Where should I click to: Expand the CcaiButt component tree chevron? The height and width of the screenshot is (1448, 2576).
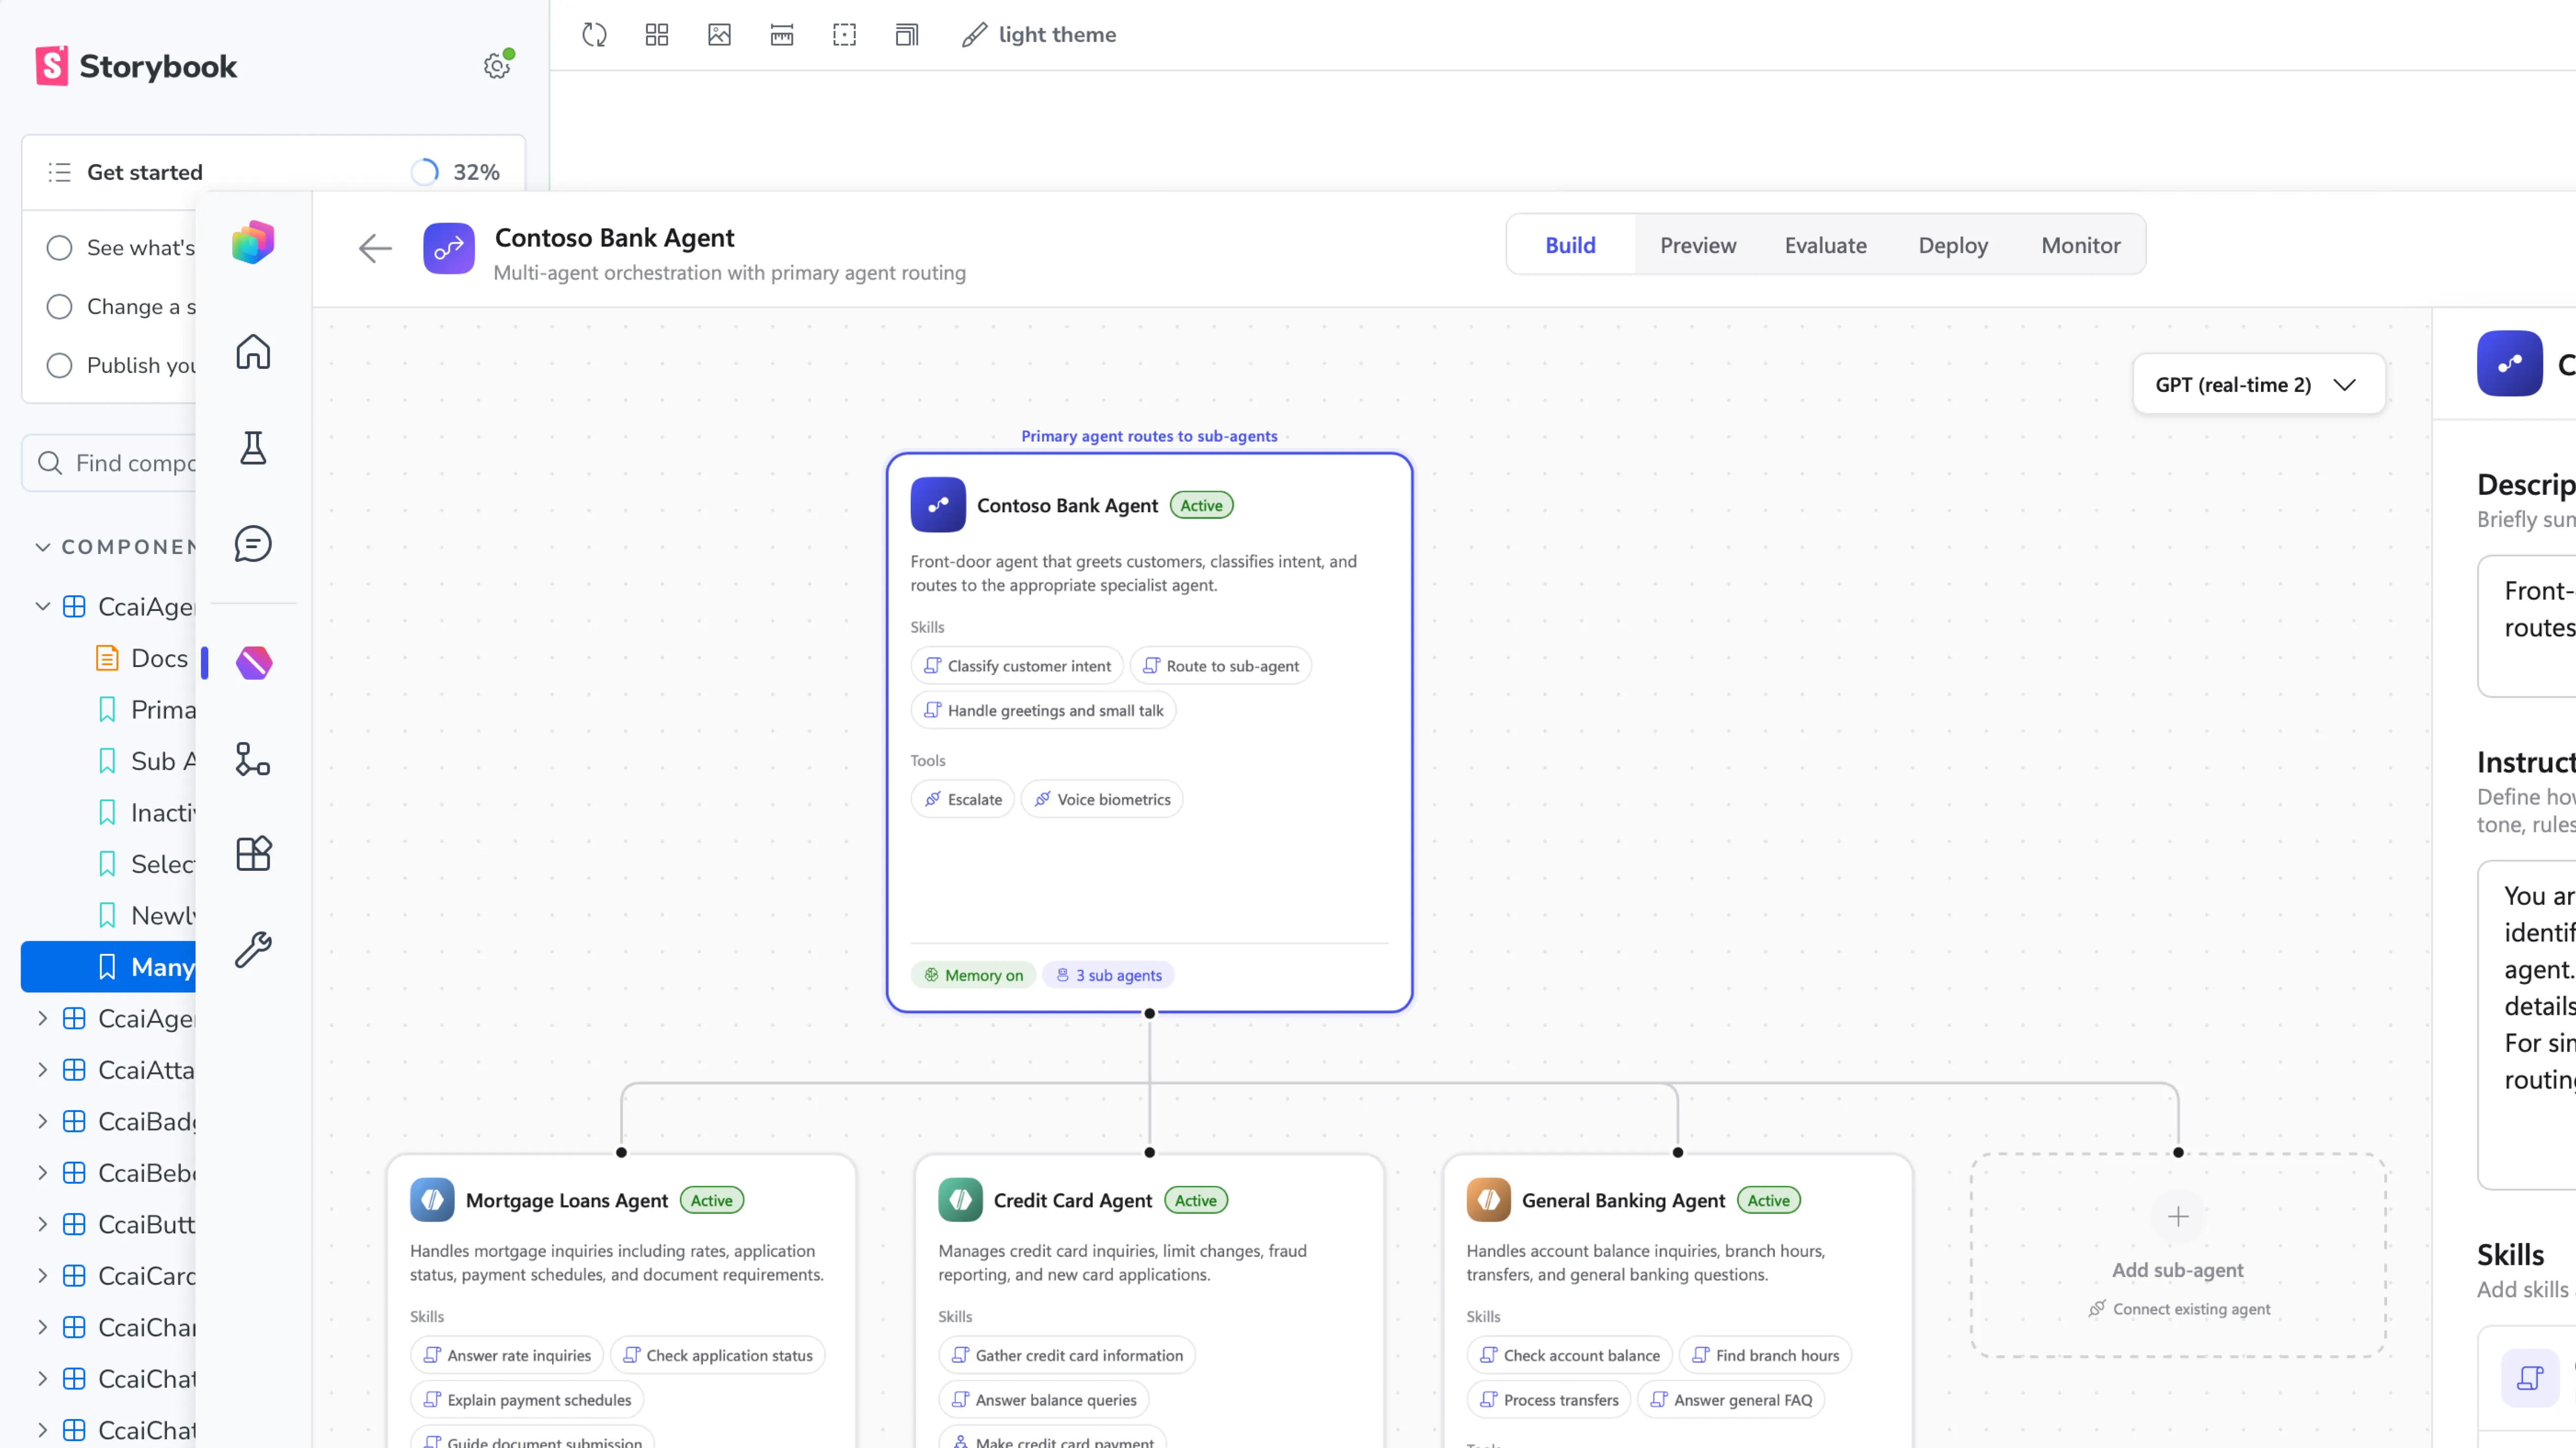[x=42, y=1225]
